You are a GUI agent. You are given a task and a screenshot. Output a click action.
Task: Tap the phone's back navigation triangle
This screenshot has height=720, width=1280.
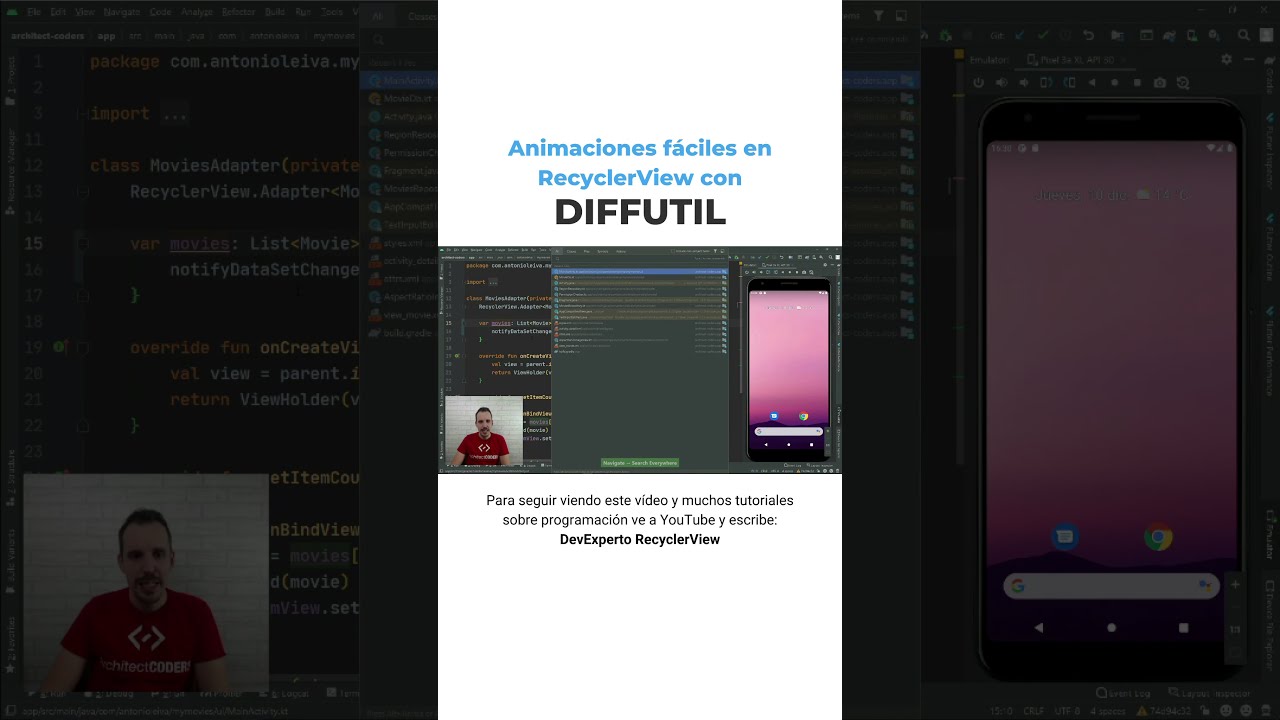1039,628
